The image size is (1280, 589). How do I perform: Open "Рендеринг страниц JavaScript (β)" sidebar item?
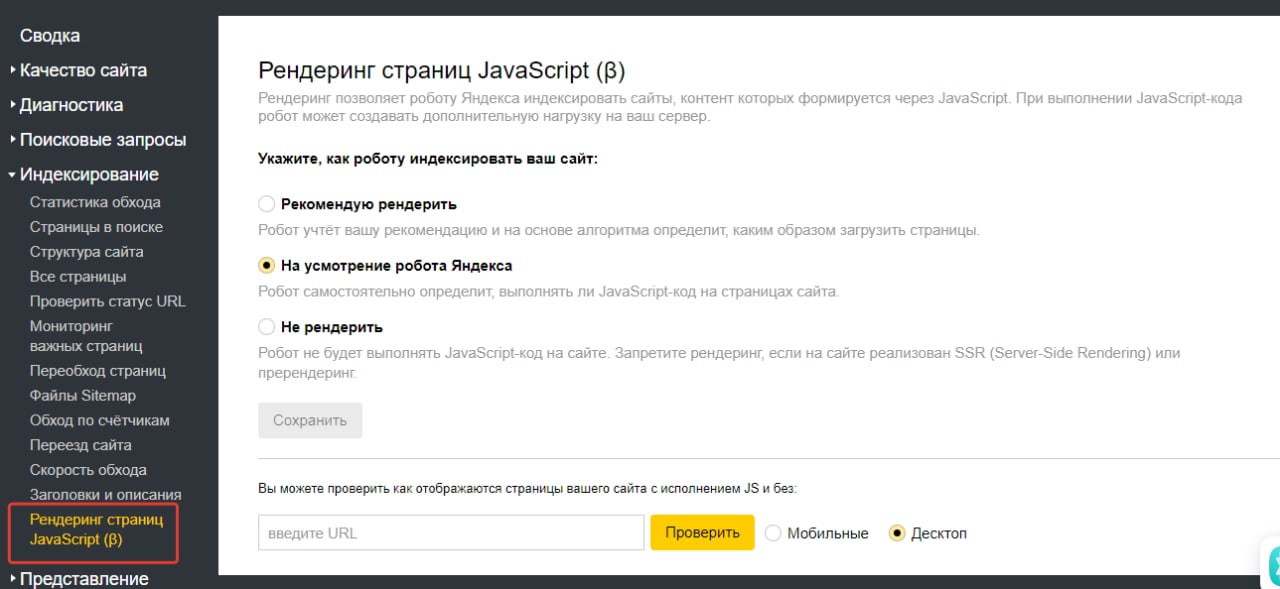[x=96, y=530]
